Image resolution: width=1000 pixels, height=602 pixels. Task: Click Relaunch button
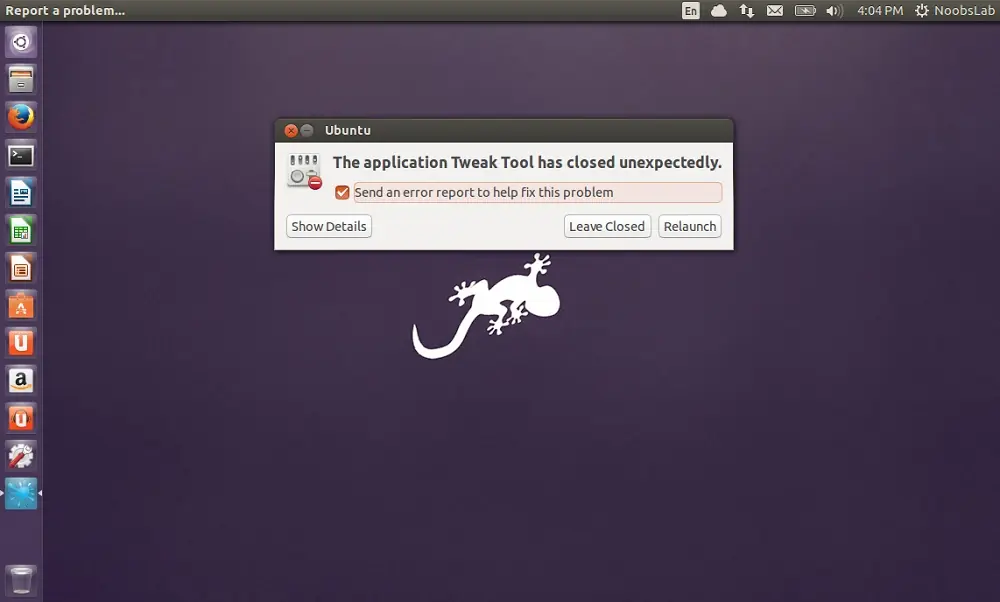click(x=690, y=226)
